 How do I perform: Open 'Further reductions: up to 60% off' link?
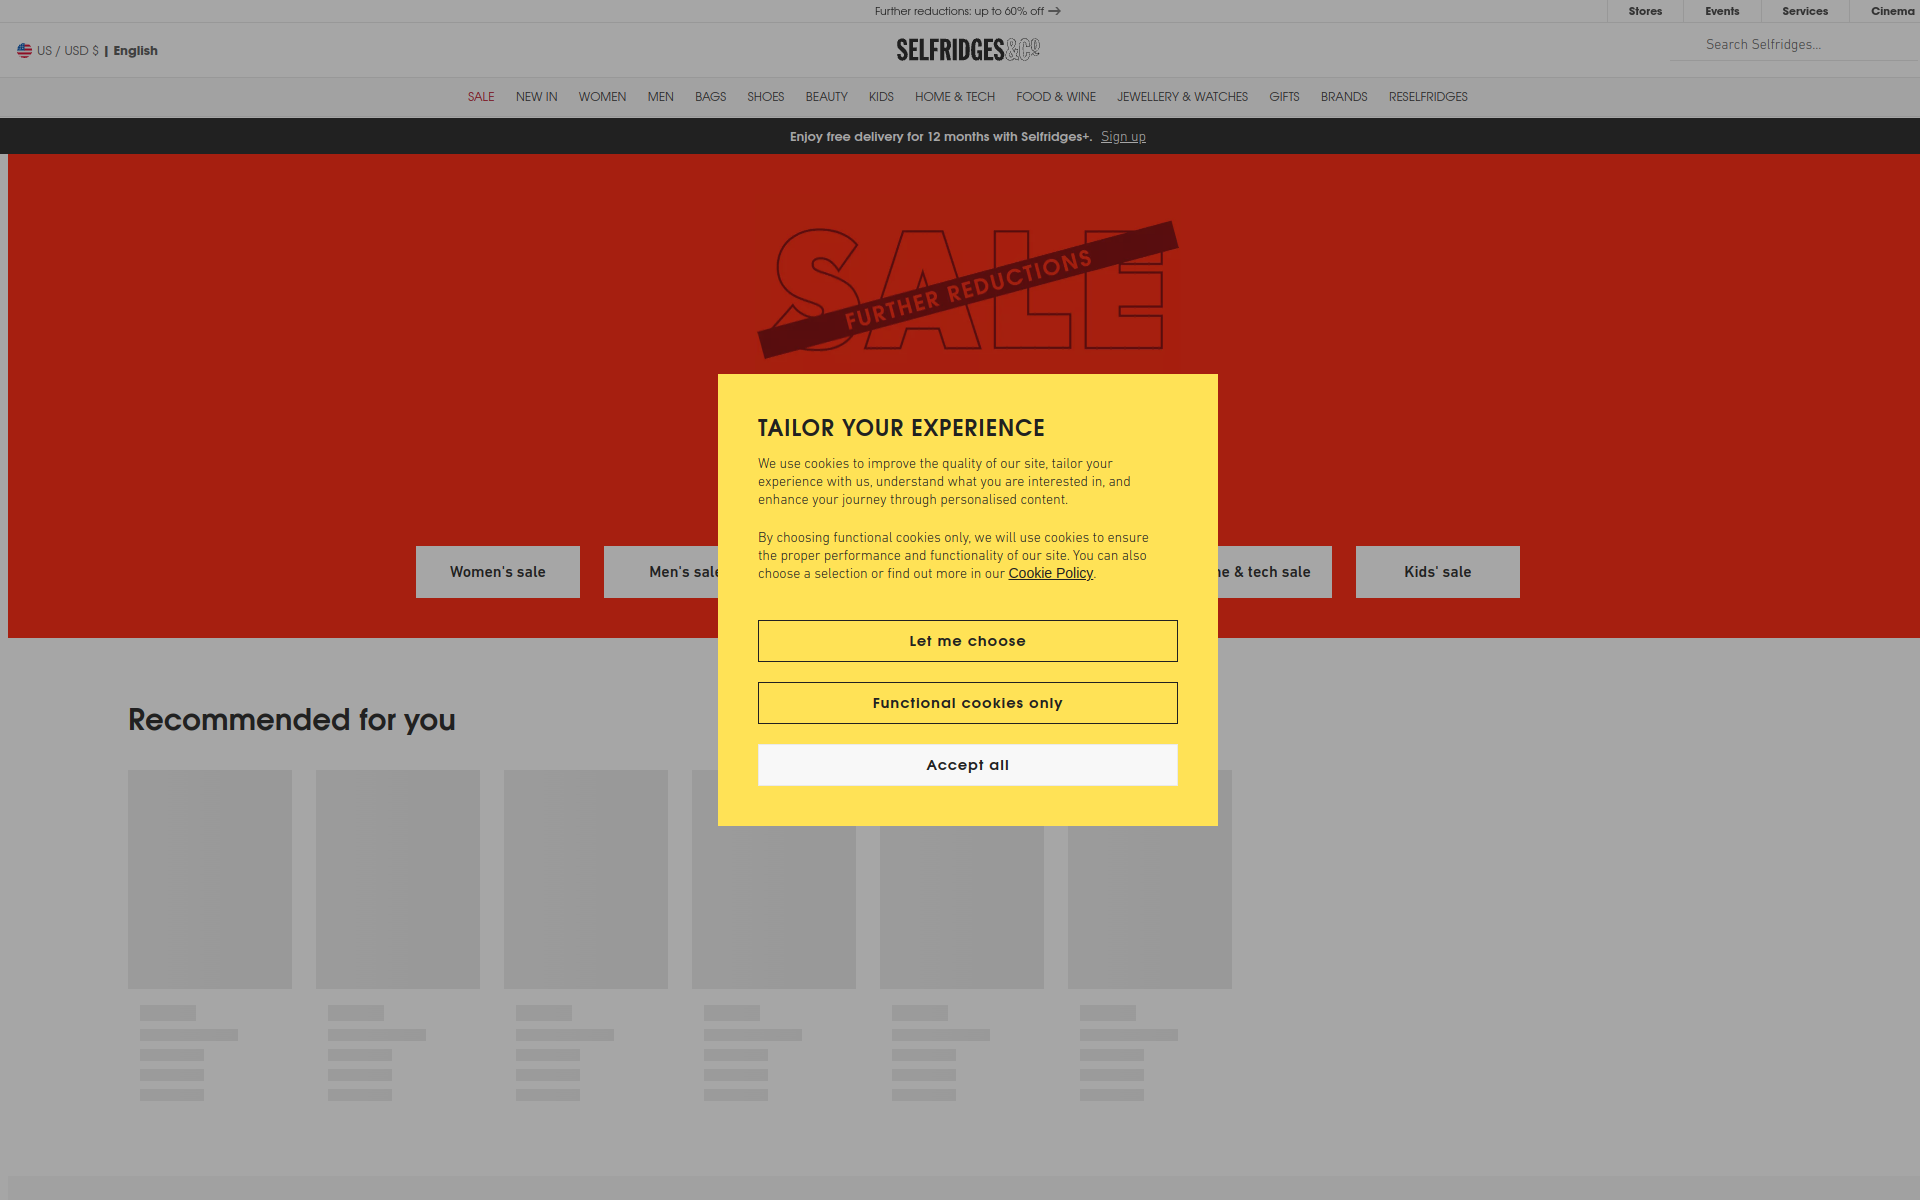pyautogui.click(x=967, y=11)
